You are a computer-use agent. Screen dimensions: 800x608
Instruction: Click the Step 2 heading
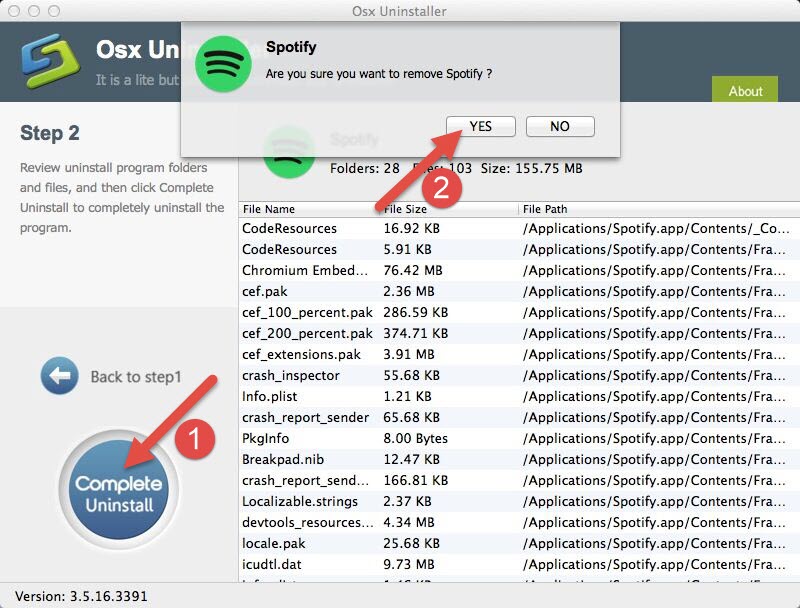(50, 133)
